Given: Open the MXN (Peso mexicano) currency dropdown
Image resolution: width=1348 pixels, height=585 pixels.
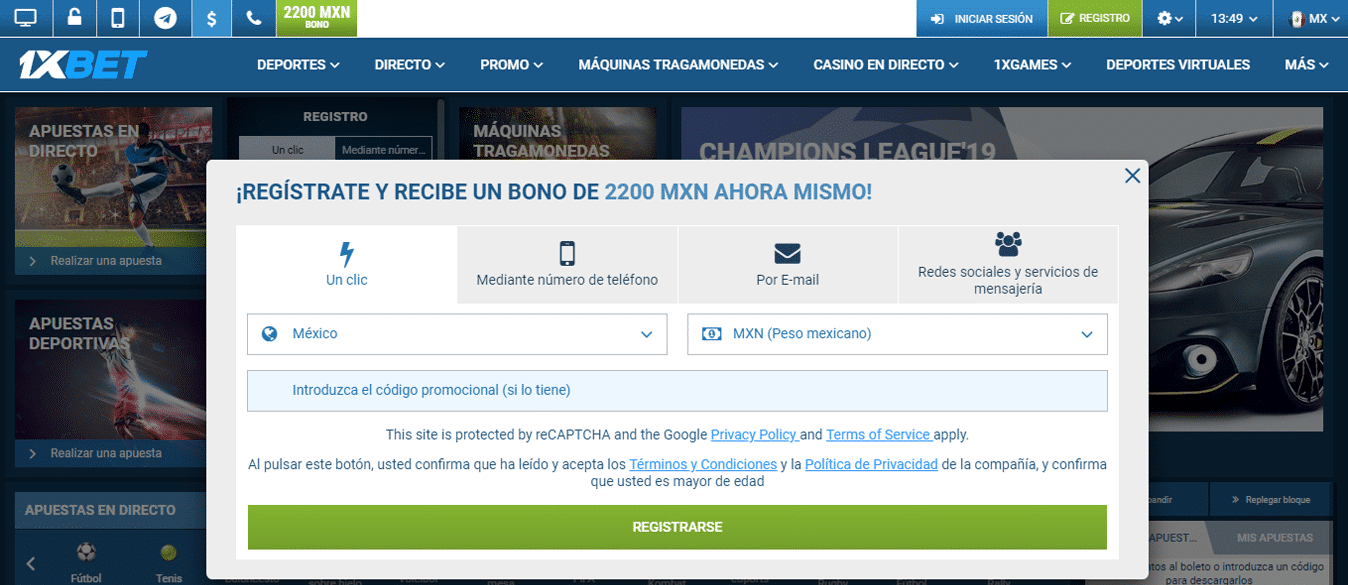Looking at the screenshot, I should [897, 334].
